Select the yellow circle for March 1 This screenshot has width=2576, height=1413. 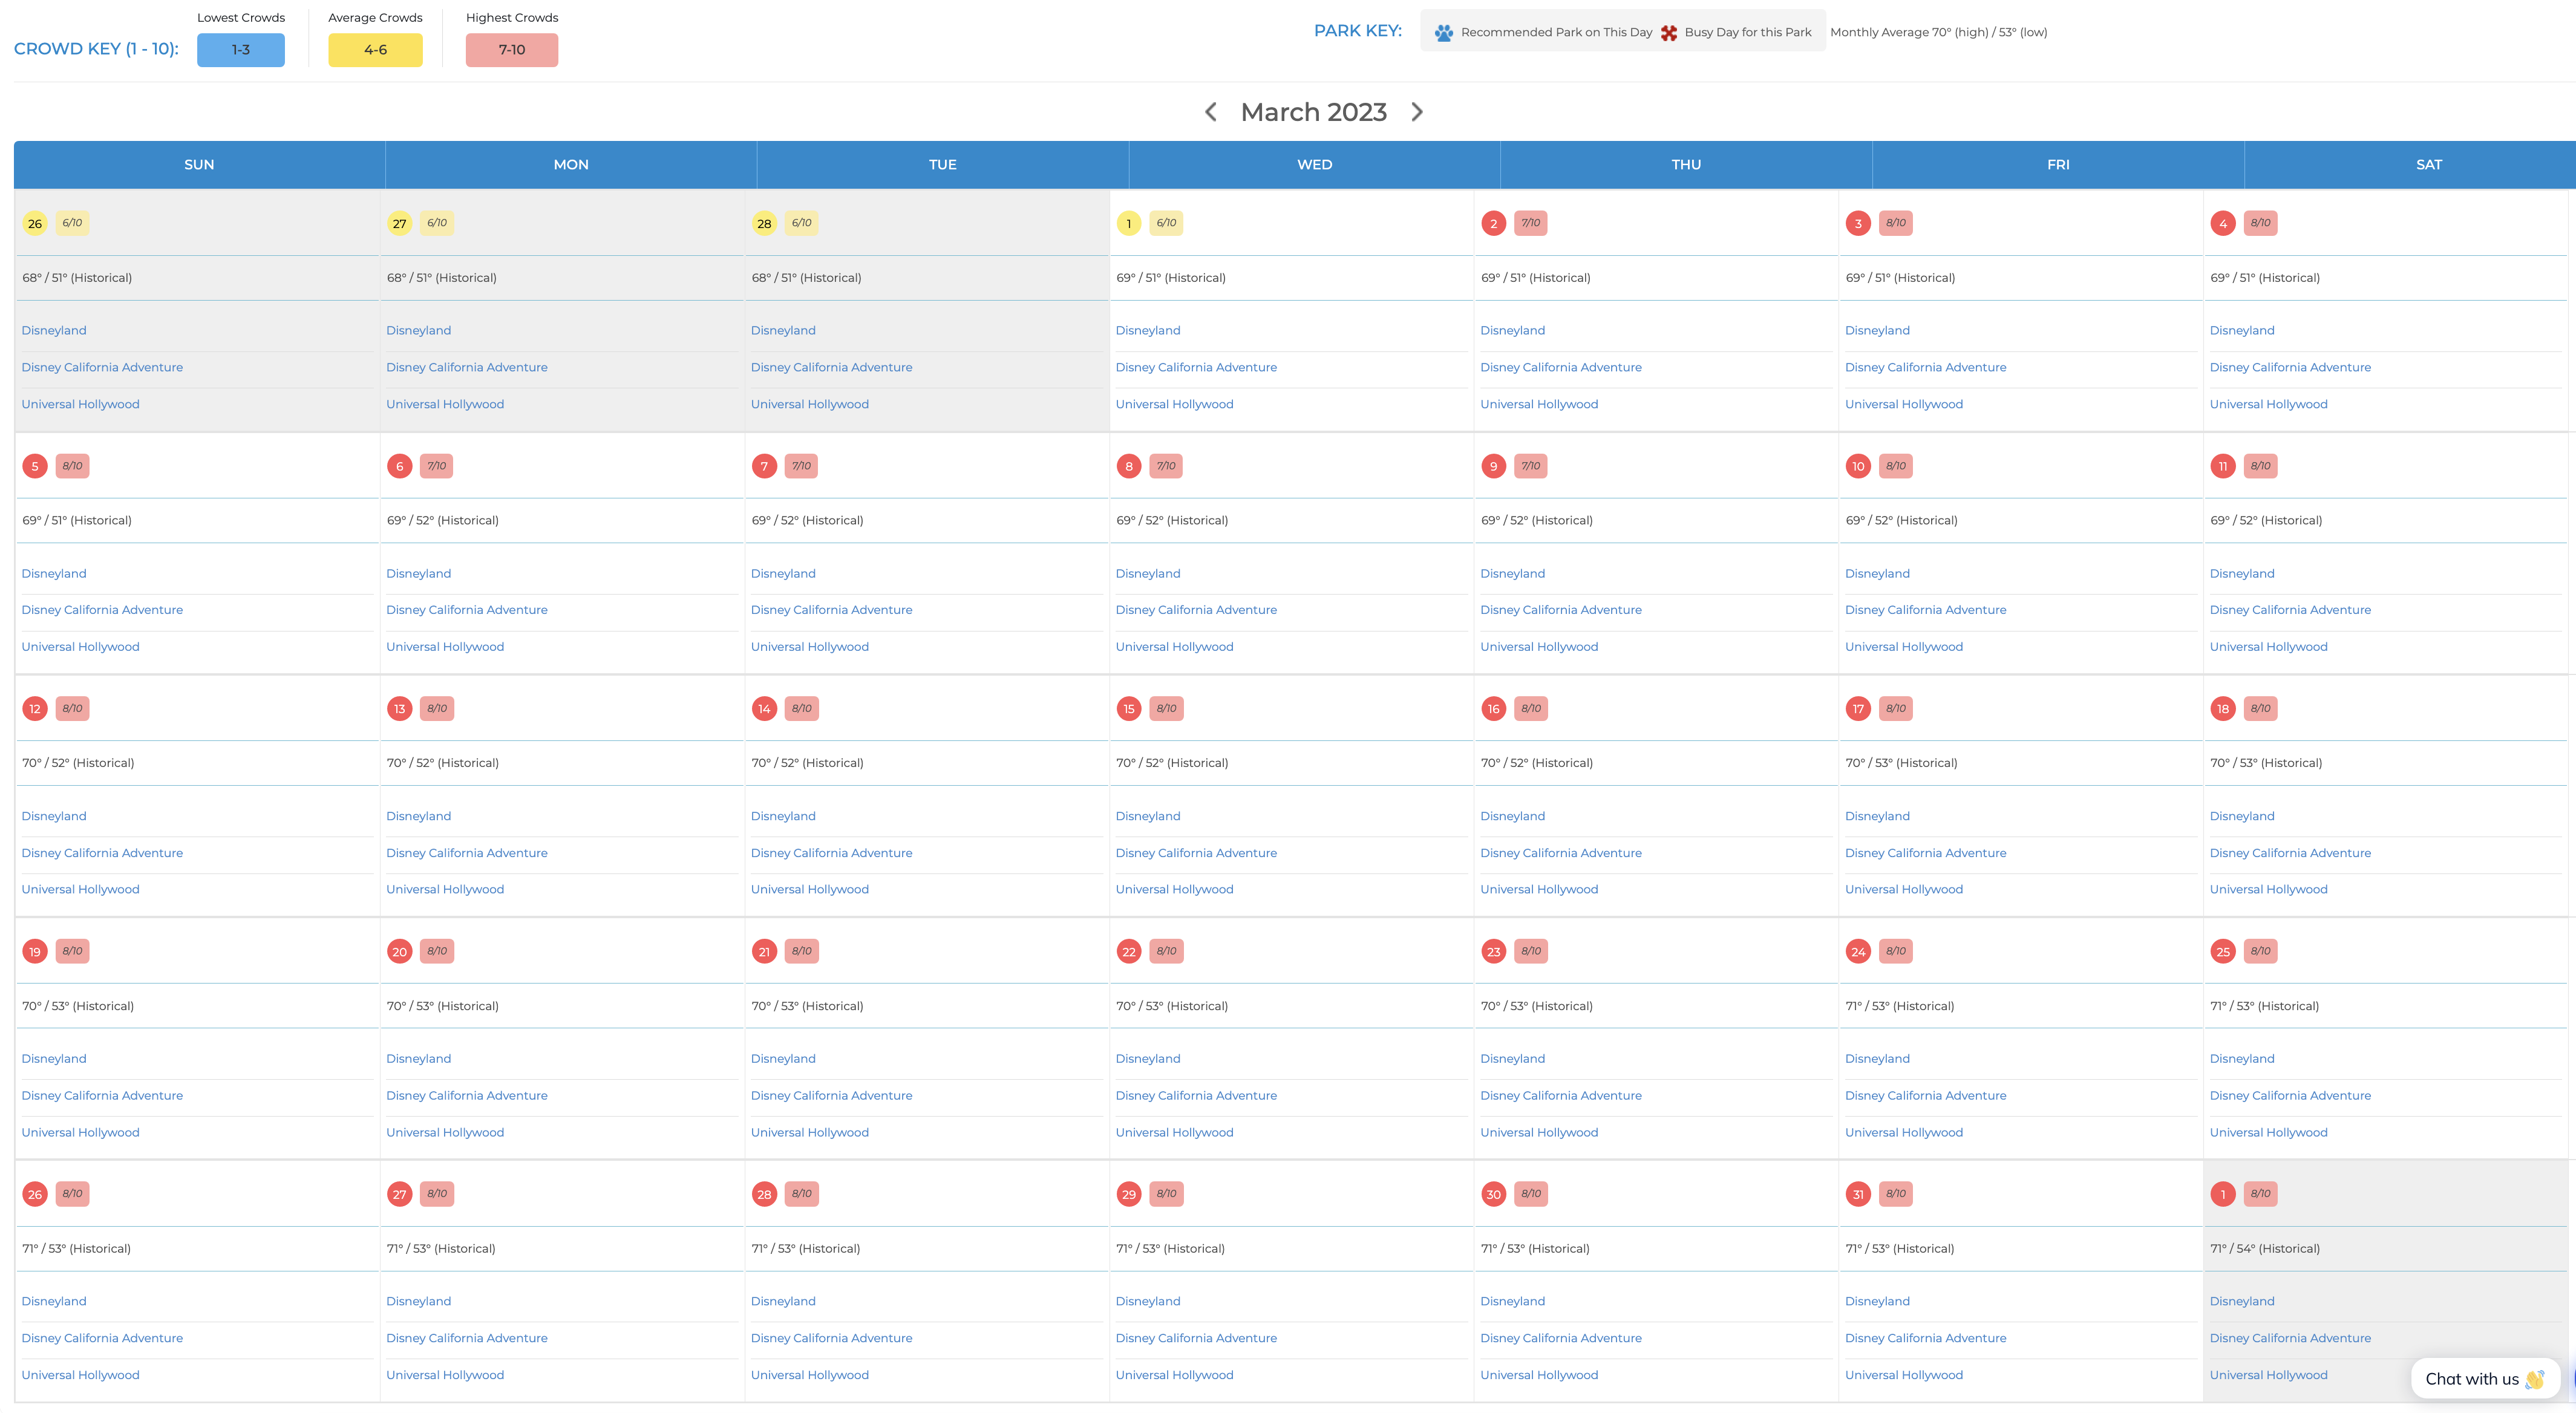click(1129, 223)
